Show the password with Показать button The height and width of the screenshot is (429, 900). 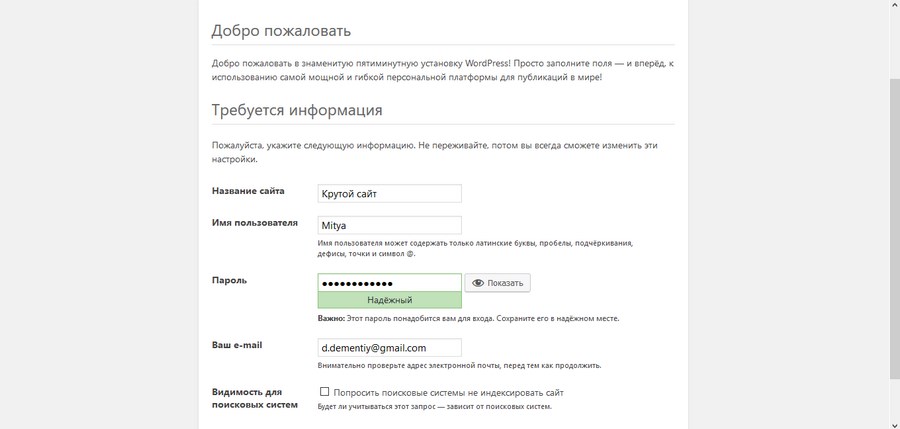pyautogui.click(x=498, y=283)
